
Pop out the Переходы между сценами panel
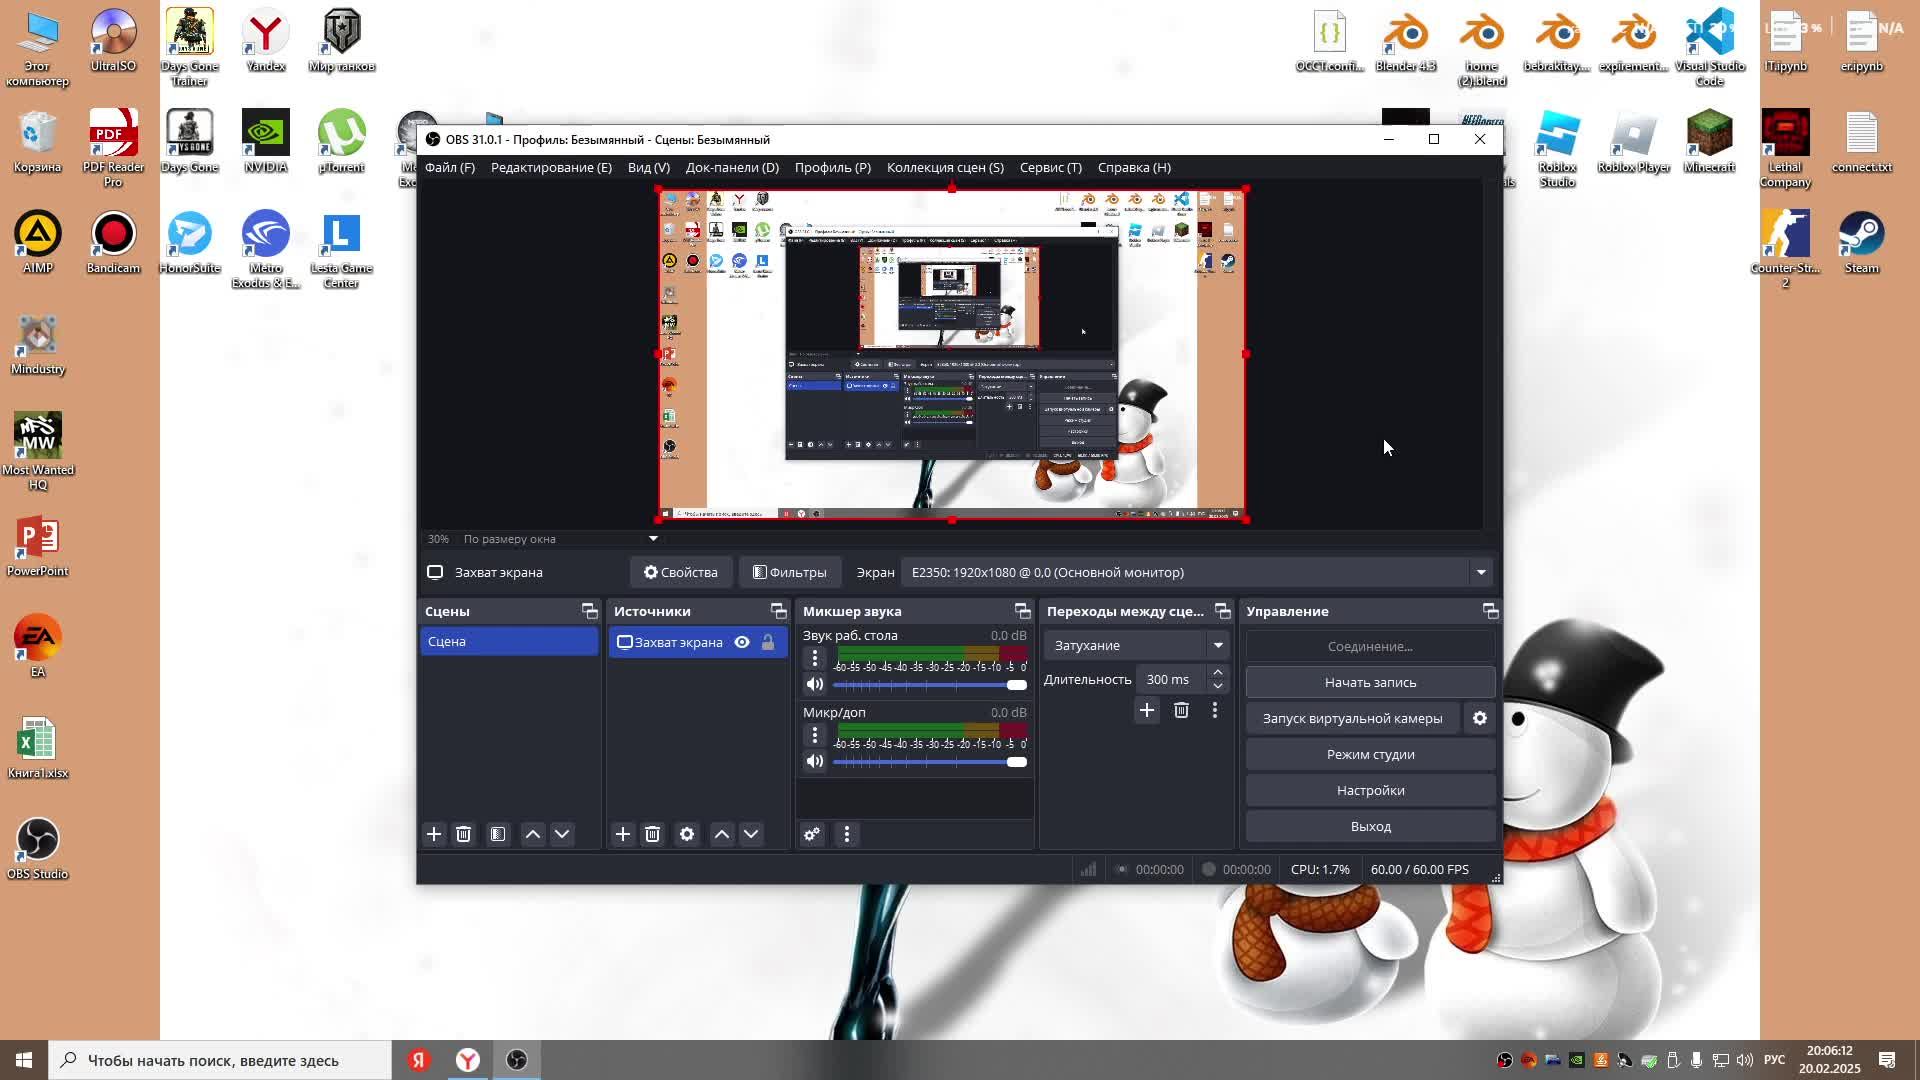pos(1222,611)
